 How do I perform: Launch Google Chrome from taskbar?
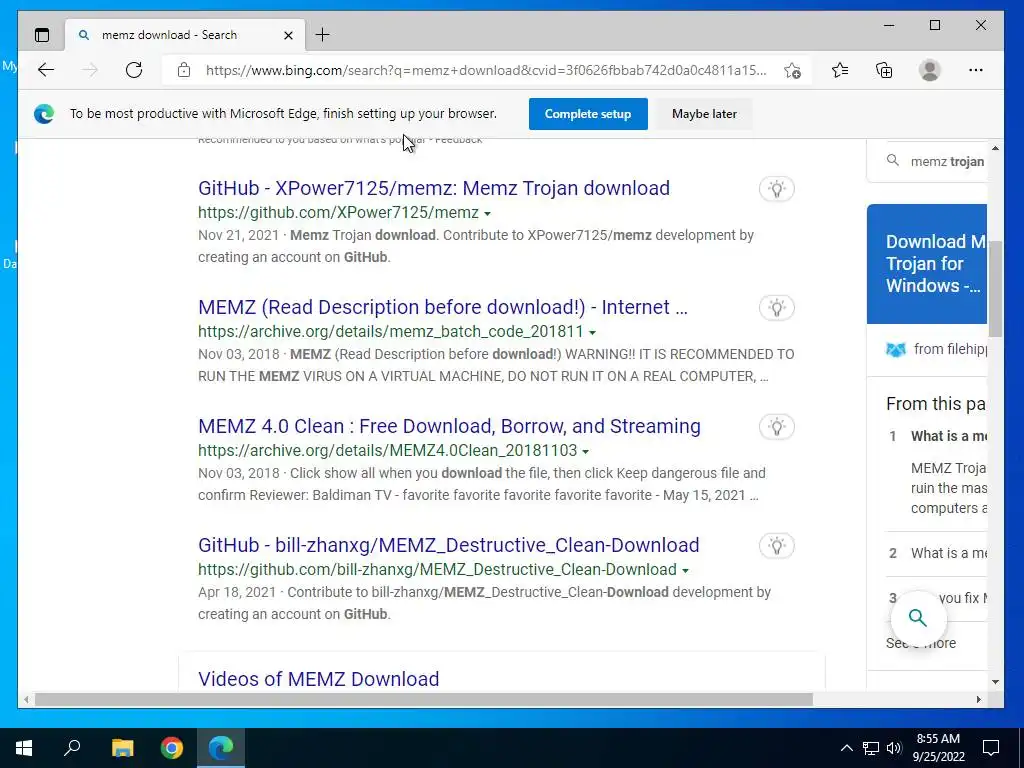(x=172, y=748)
